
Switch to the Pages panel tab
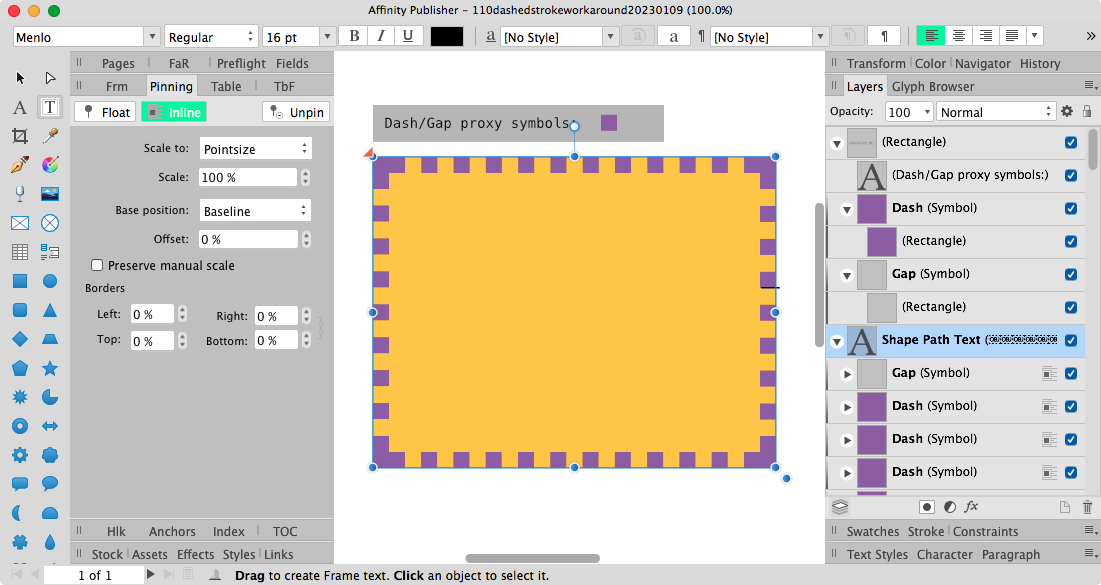117,62
